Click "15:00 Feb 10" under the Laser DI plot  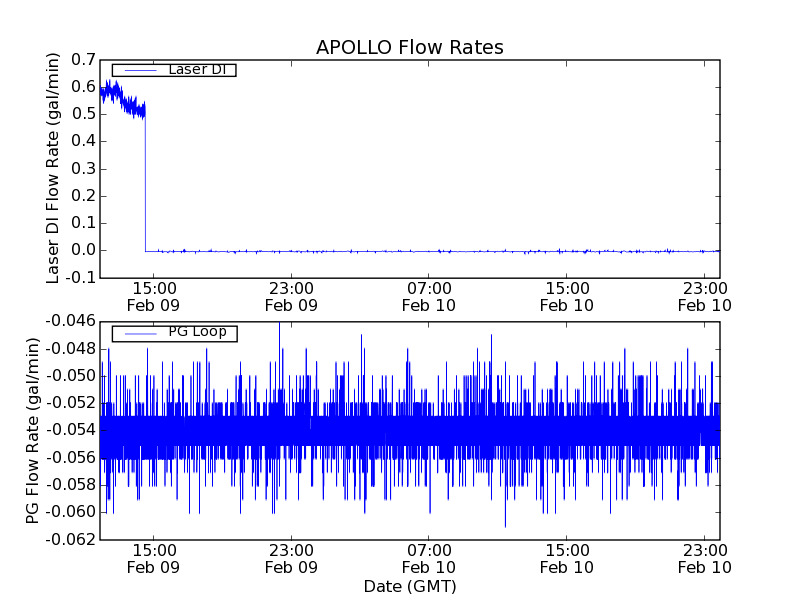(567, 297)
